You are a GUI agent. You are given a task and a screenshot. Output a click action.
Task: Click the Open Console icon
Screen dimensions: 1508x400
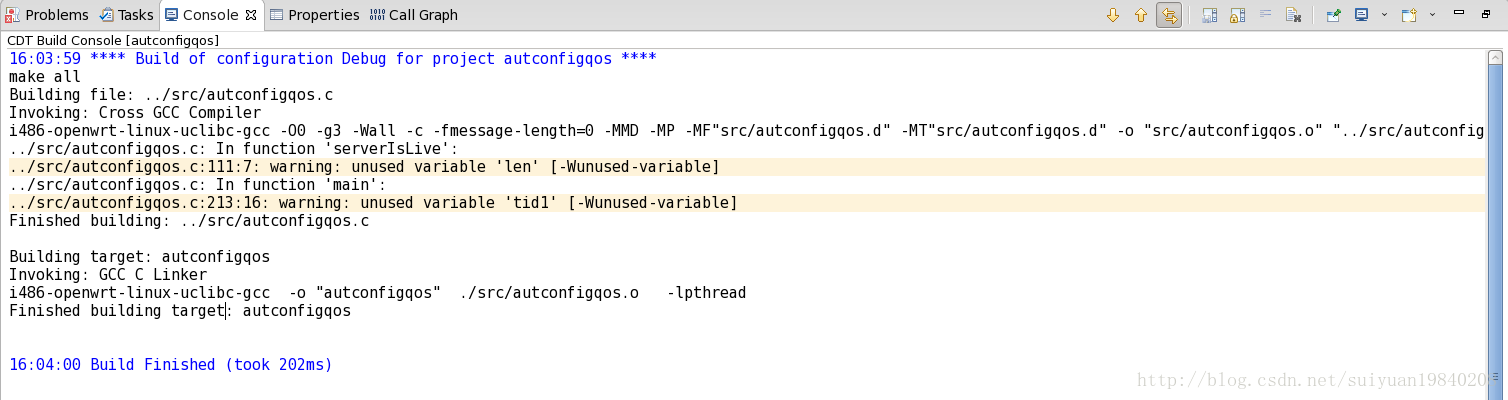click(x=1409, y=15)
